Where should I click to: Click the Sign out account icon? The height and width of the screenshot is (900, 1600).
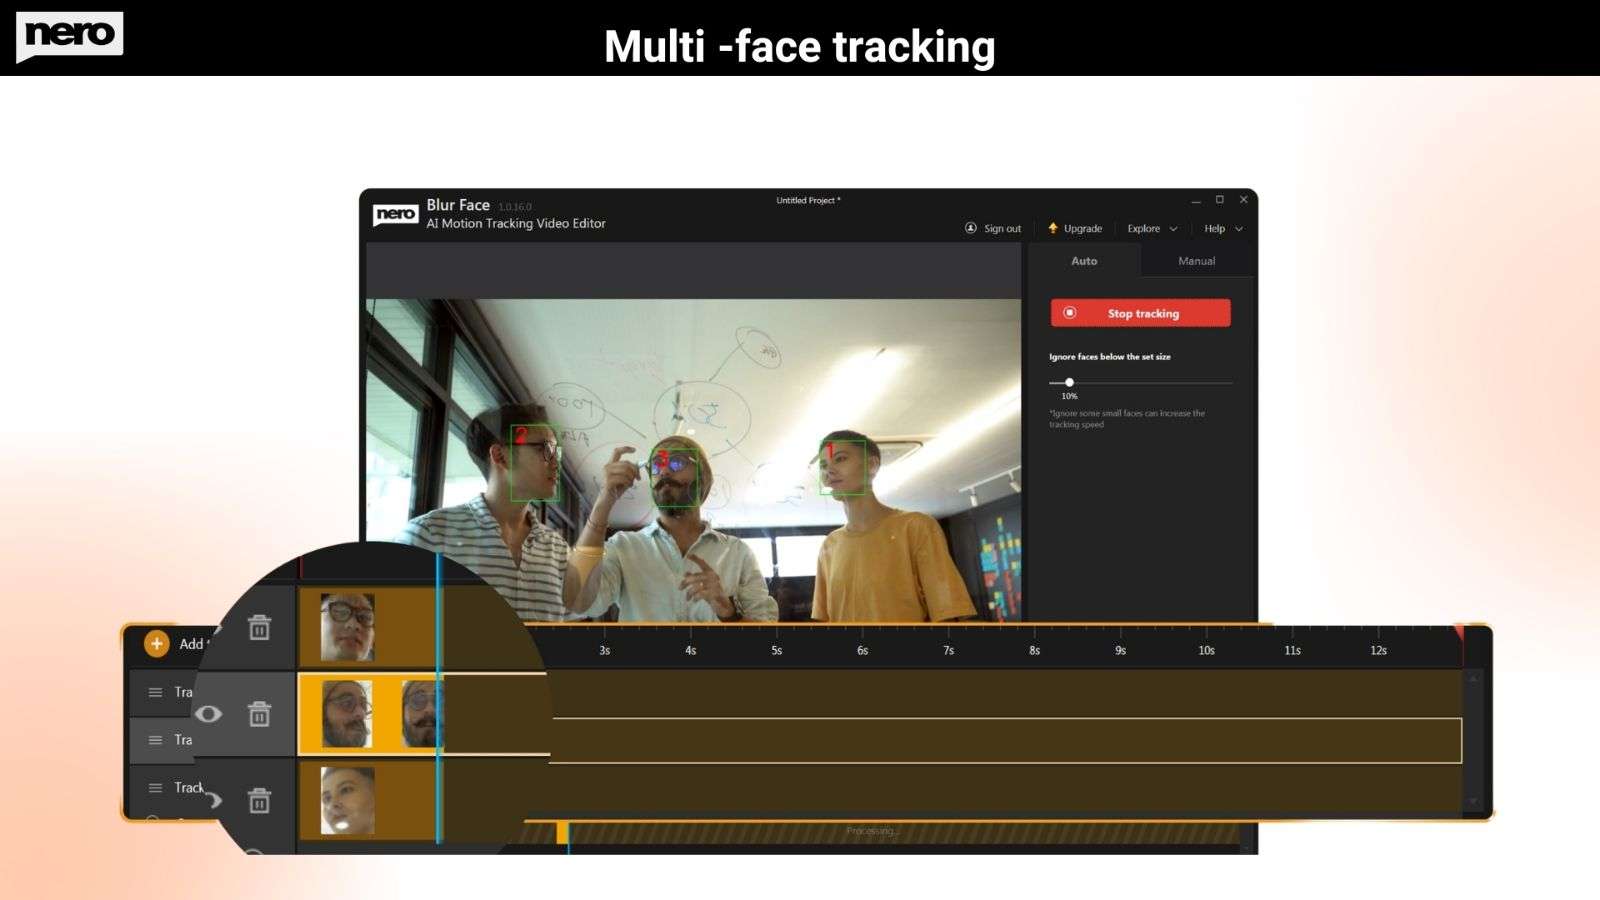point(970,228)
